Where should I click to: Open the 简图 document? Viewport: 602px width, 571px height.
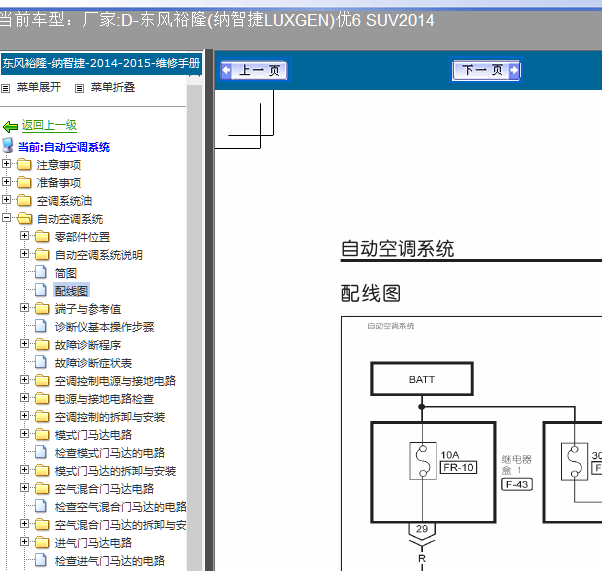[x=66, y=273]
